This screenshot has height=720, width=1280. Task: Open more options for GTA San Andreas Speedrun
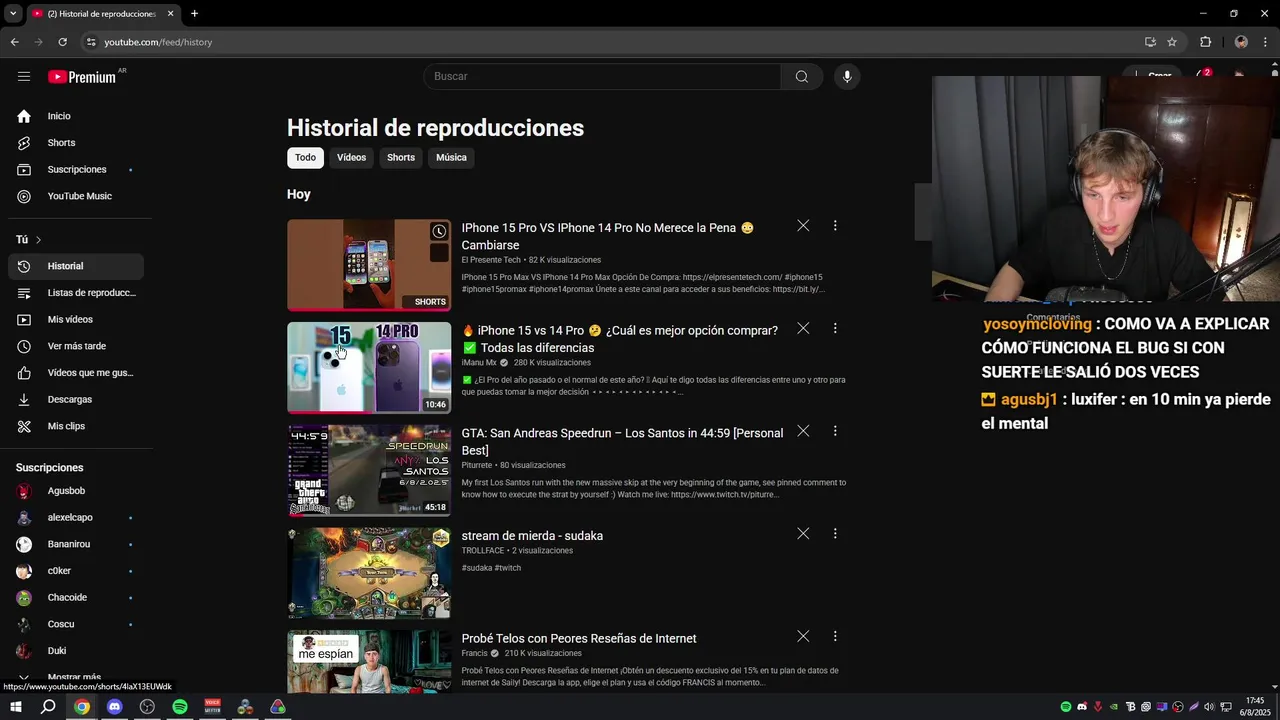(835, 431)
